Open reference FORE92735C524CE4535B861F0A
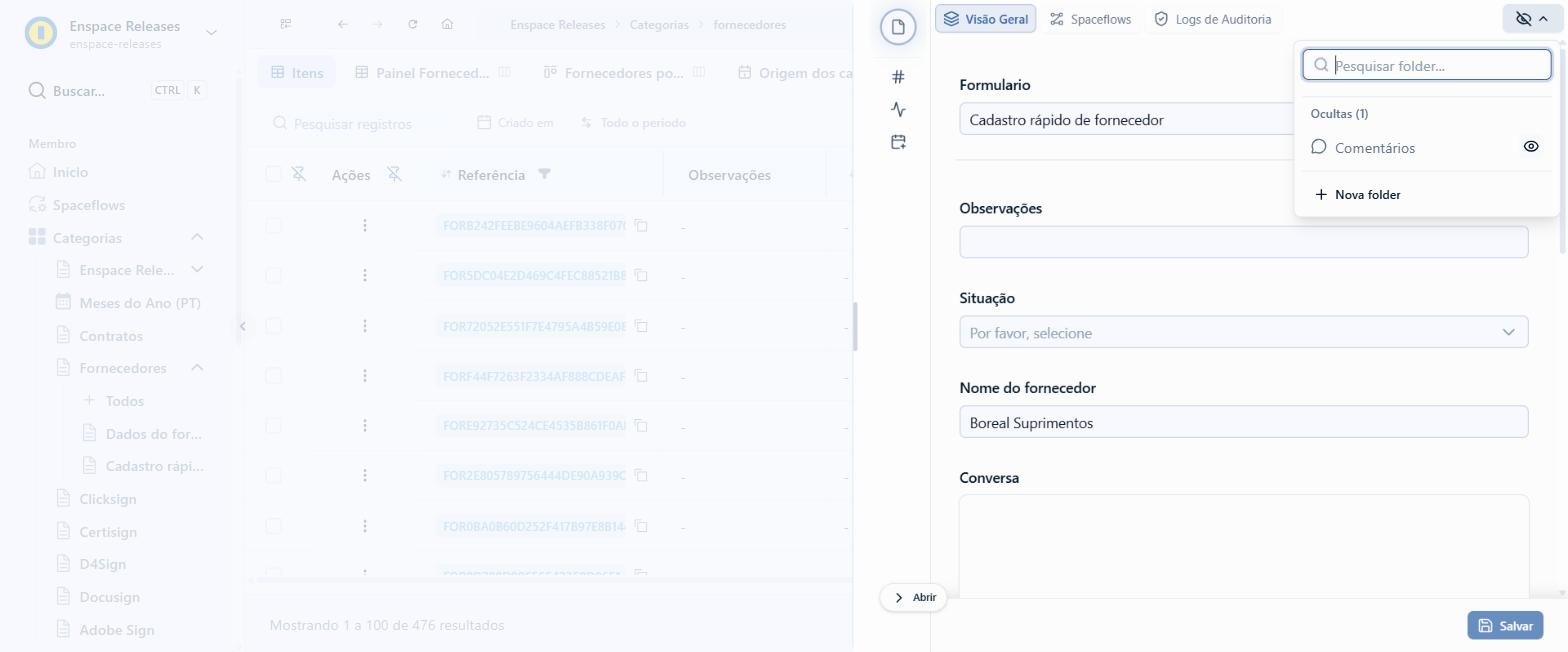 tap(534, 426)
